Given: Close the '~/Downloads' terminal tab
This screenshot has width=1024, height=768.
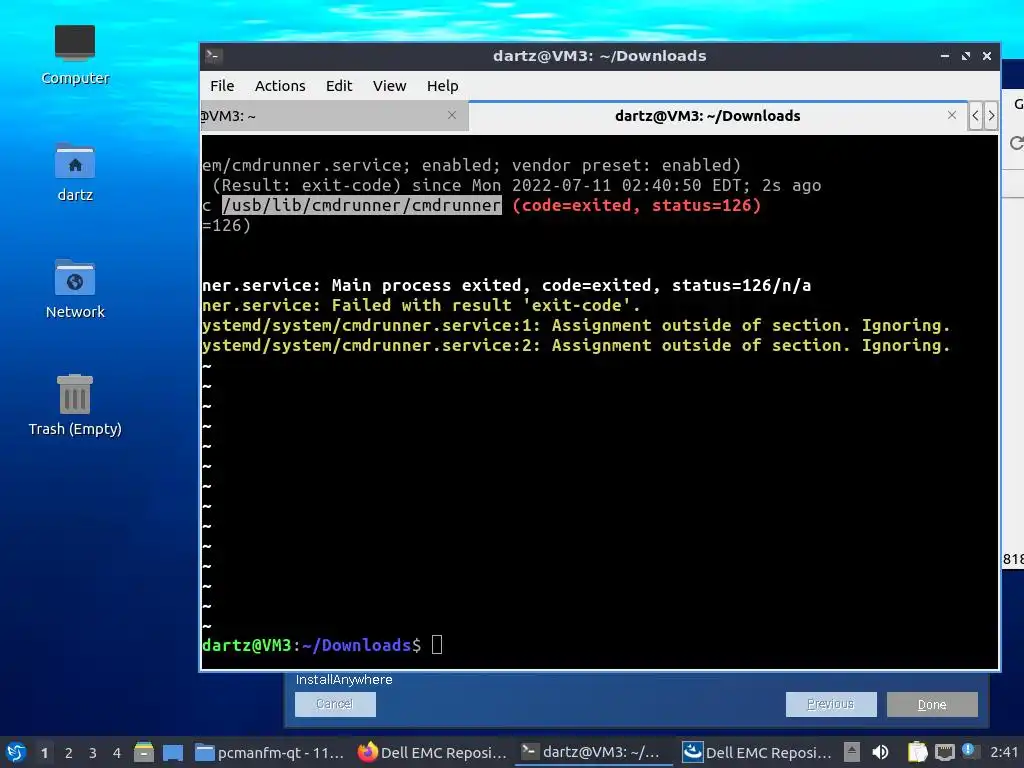Looking at the screenshot, I should pos(952,115).
